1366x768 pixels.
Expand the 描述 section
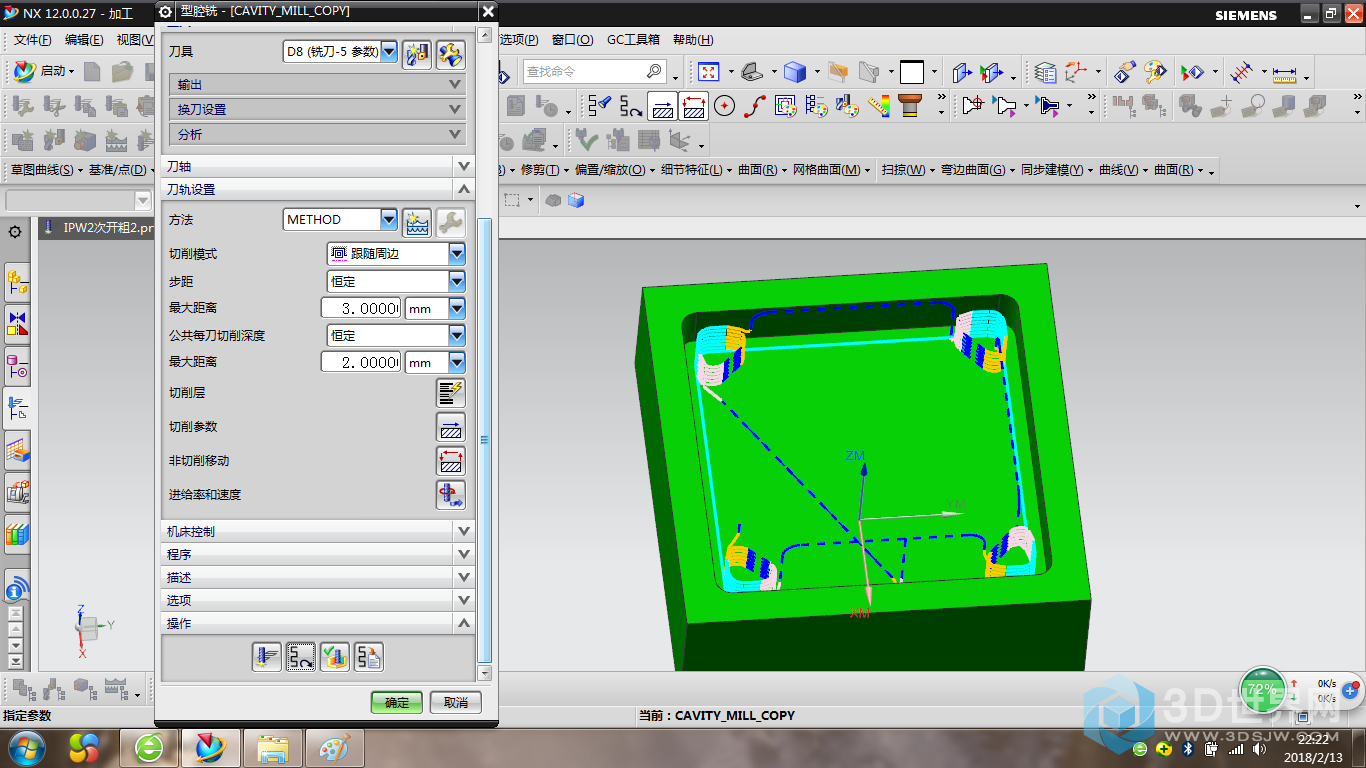click(x=317, y=577)
